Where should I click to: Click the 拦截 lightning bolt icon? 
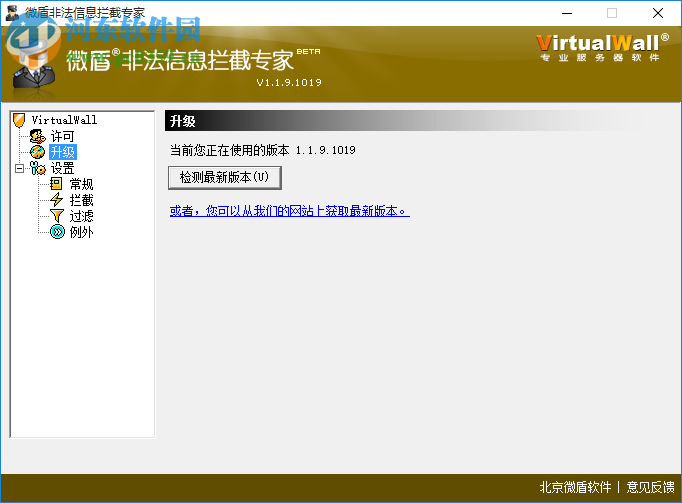tap(57, 200)
